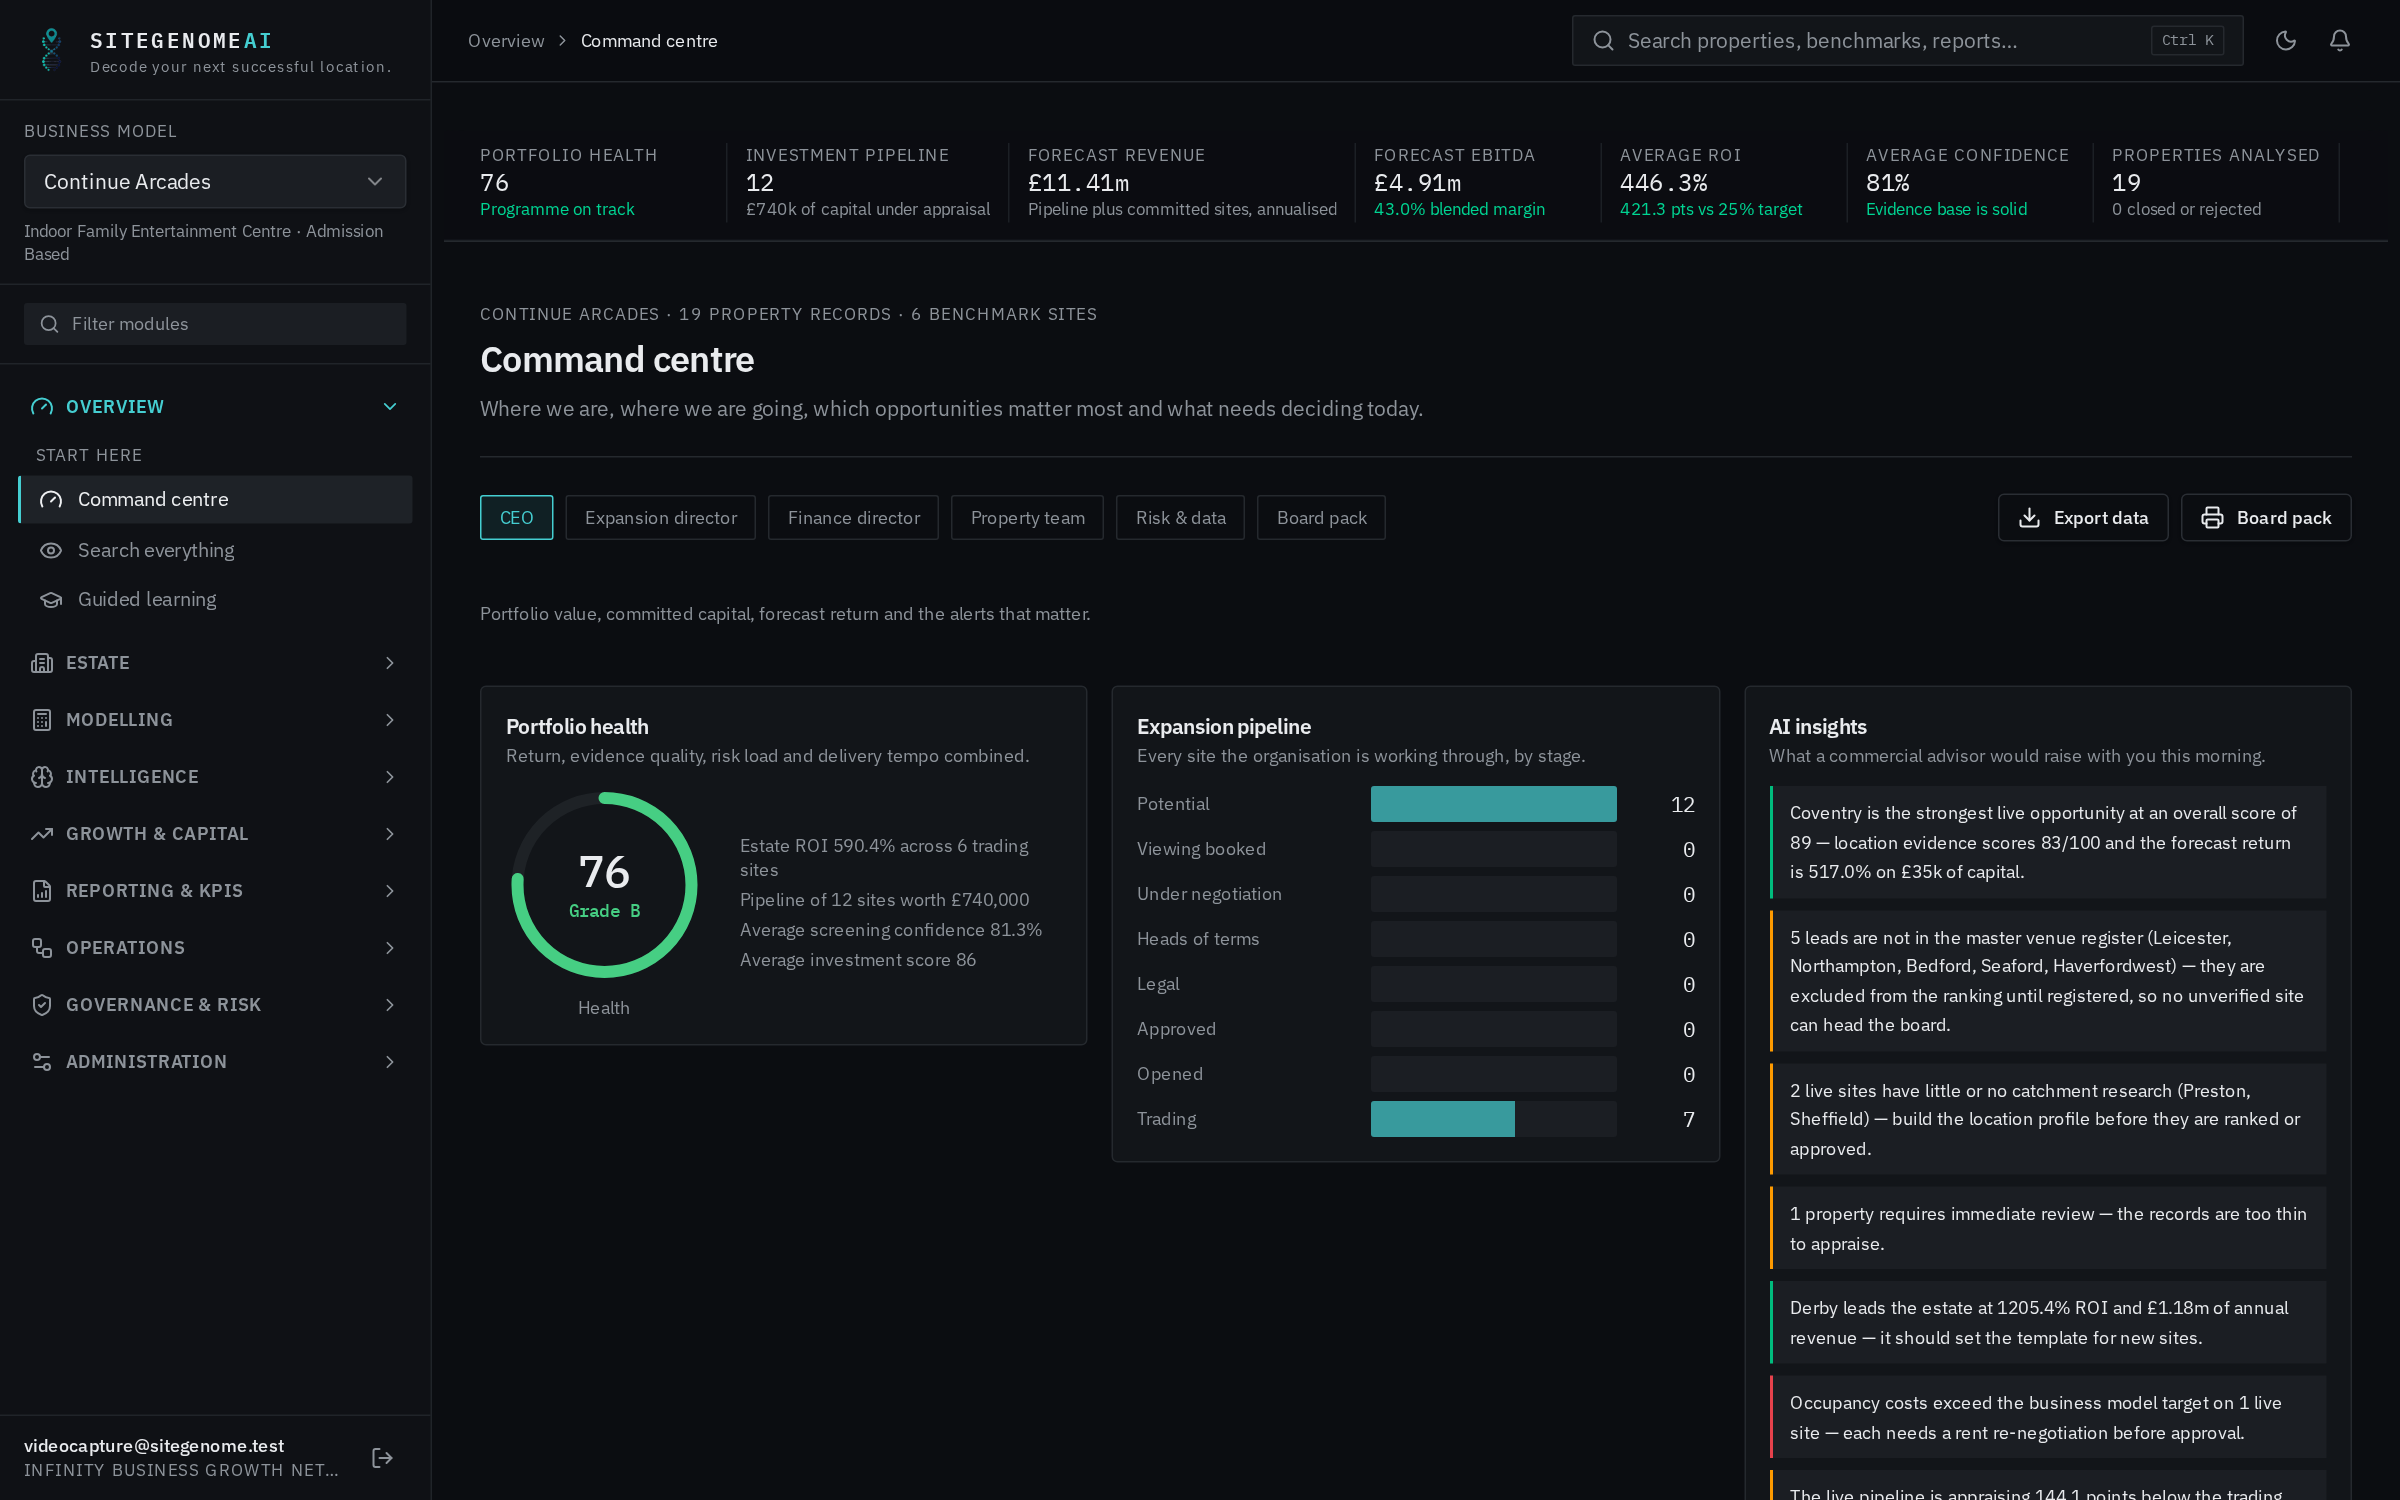Click the Board pack print button
This screenshot has width=2400, height=1500.
point(2266,518)
